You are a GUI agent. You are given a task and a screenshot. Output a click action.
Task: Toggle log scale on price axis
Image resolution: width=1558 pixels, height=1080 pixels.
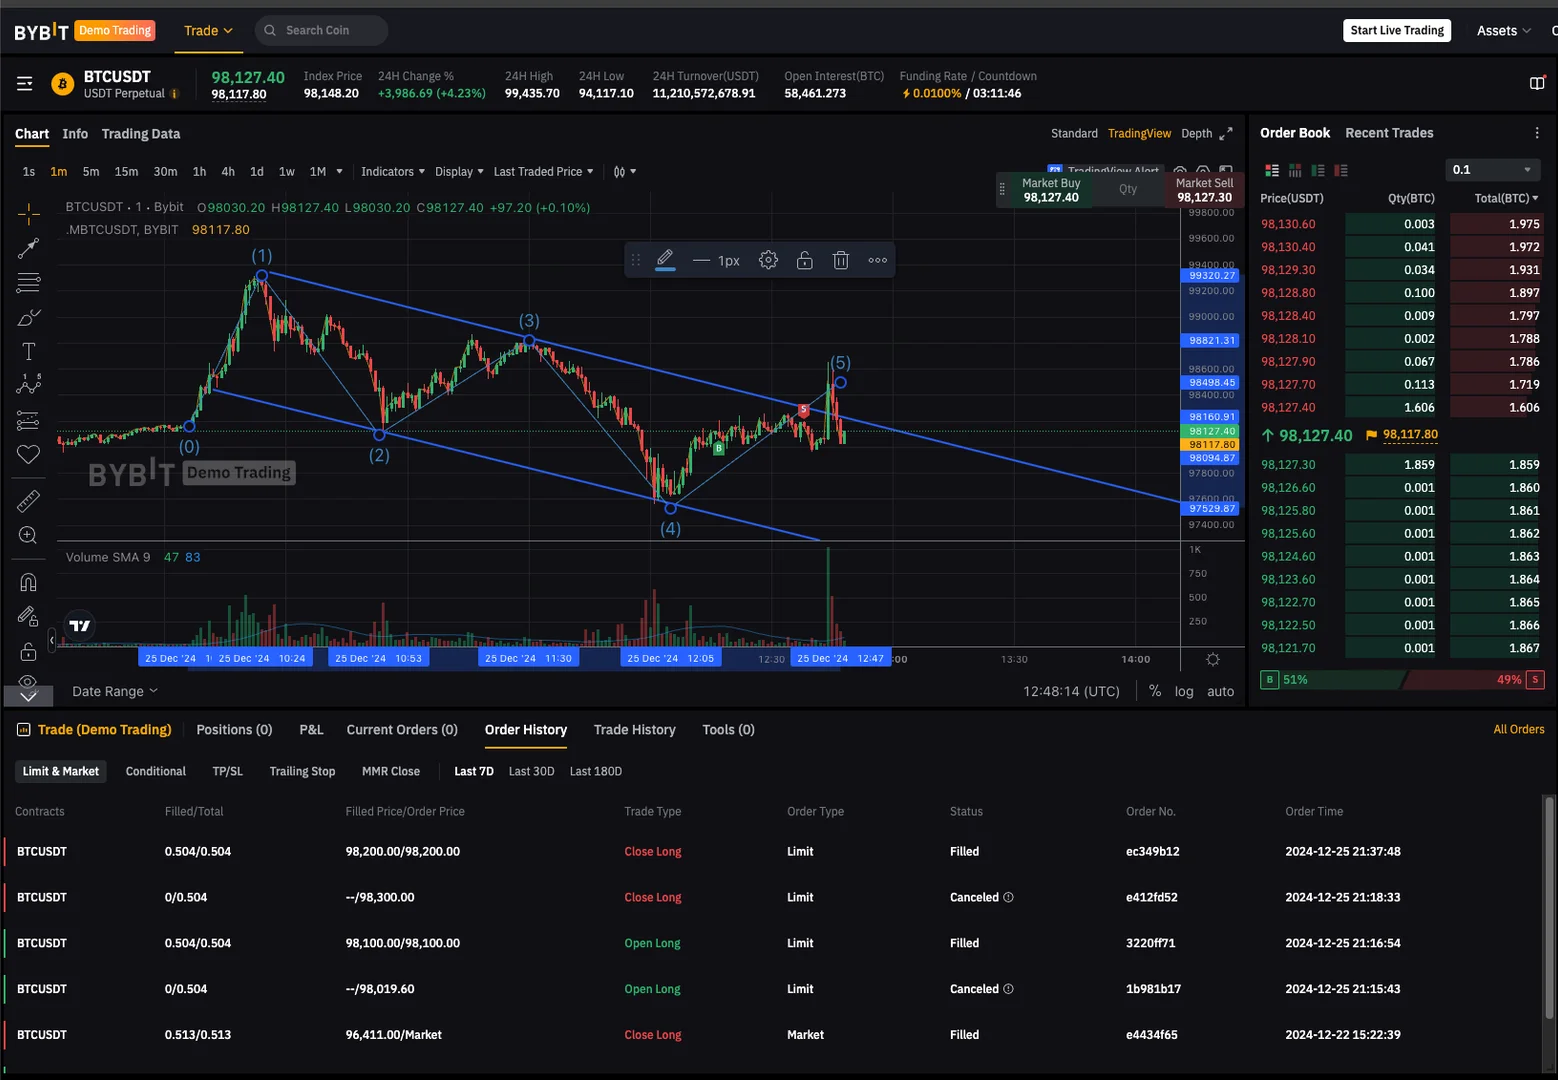(x=1184, y=691)
